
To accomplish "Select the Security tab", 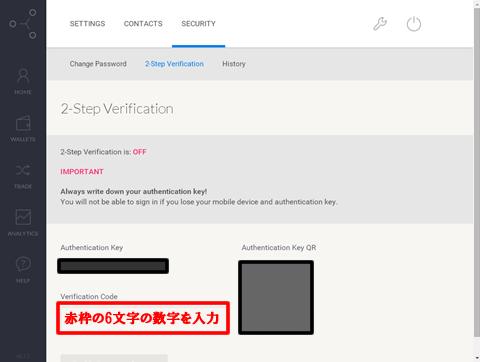I will [198, 24].
